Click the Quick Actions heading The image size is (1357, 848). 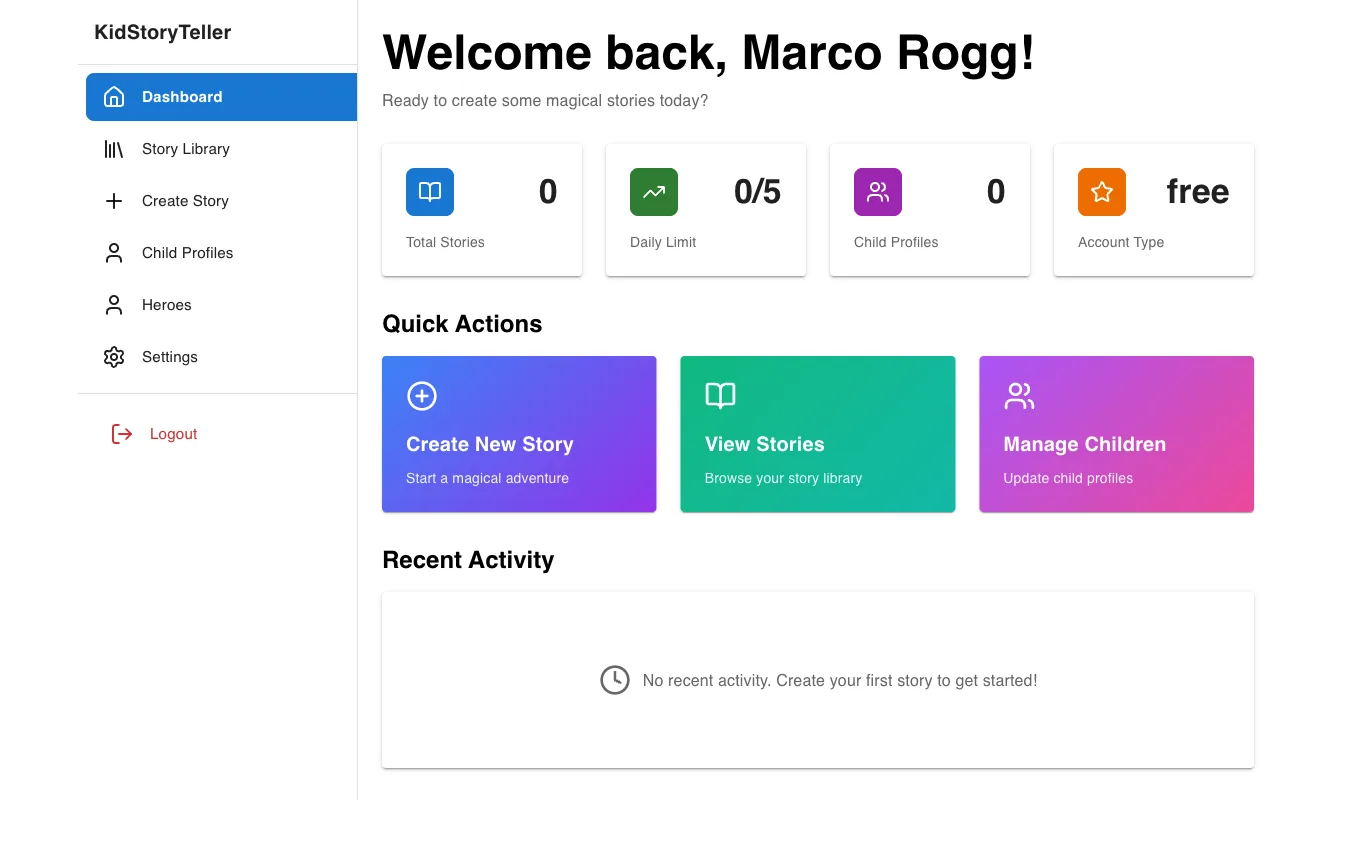(462, 324)
